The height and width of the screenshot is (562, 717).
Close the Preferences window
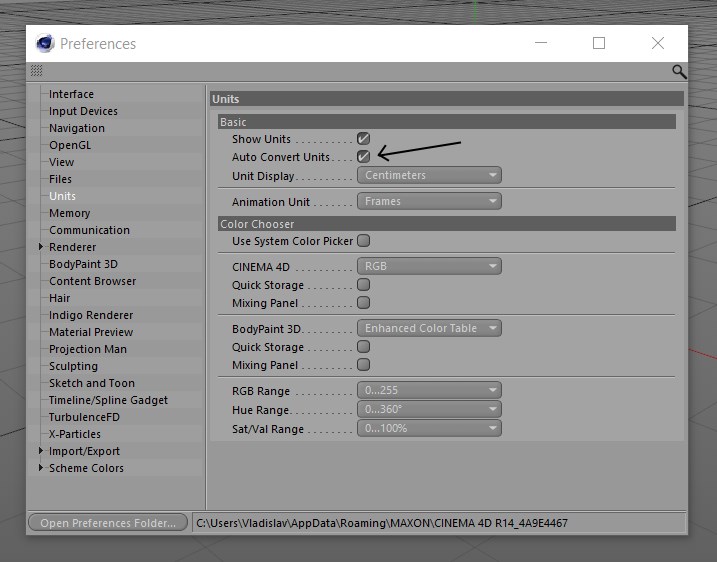pyautogui.click(x=658, y=43)
